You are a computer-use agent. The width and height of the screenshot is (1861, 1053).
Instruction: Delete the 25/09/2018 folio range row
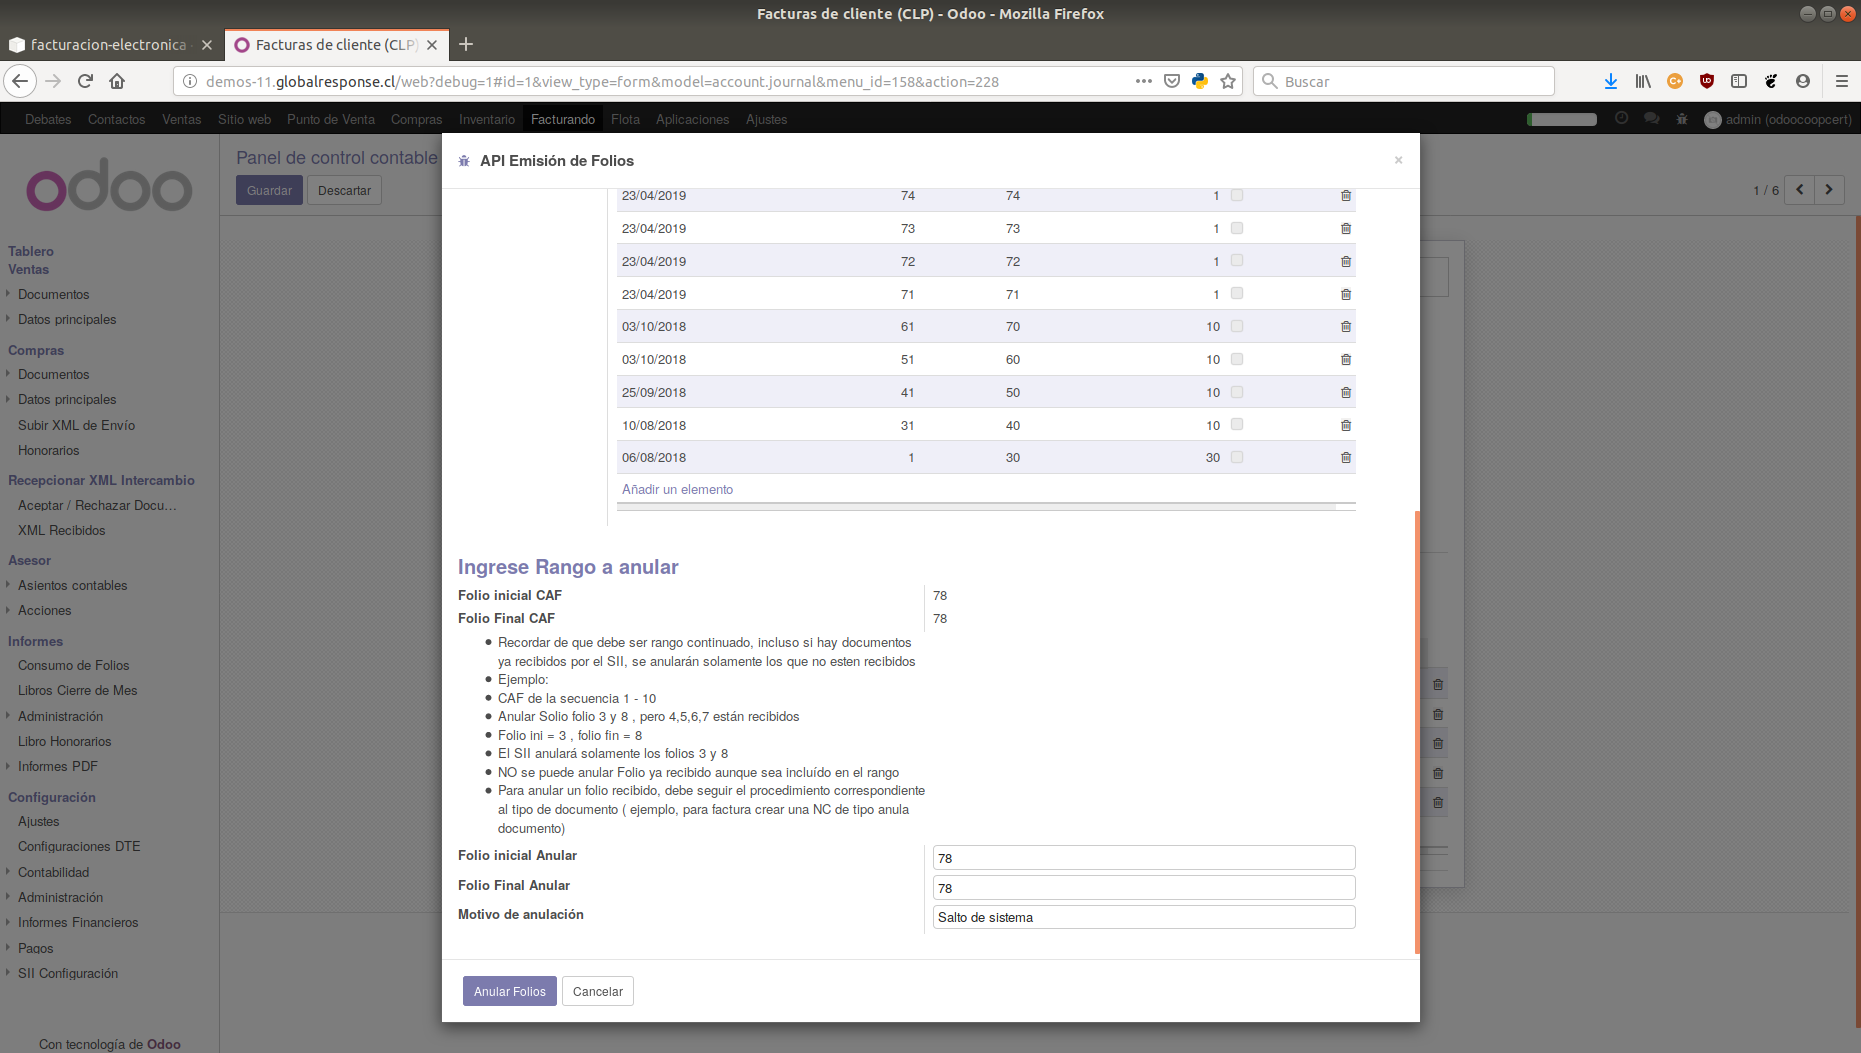tap(1345, 392)
